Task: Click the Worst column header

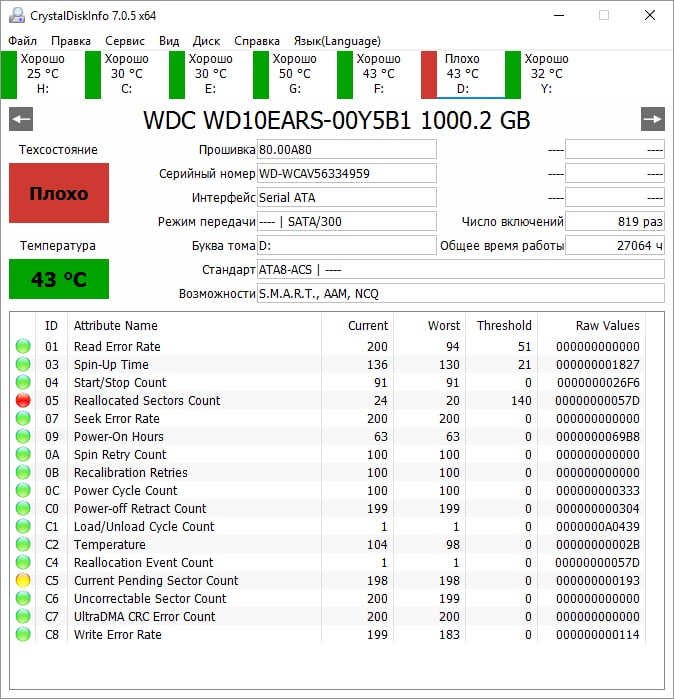Action: tap(430, 325)
